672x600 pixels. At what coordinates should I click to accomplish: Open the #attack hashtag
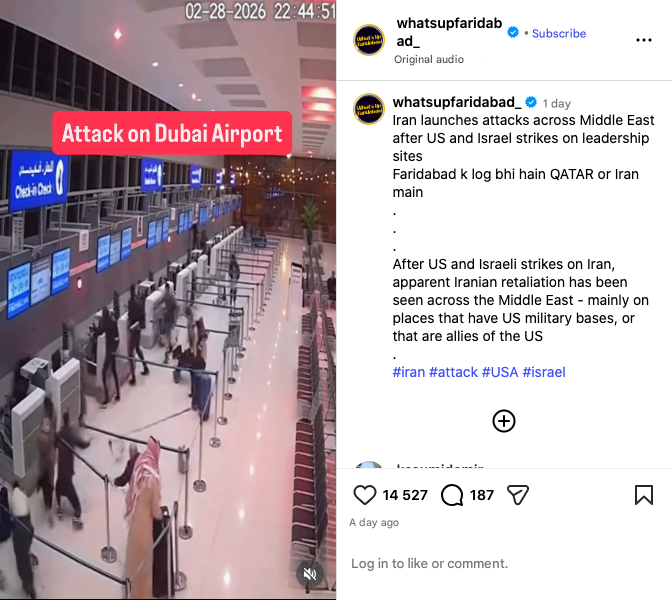tap(453, 372)
